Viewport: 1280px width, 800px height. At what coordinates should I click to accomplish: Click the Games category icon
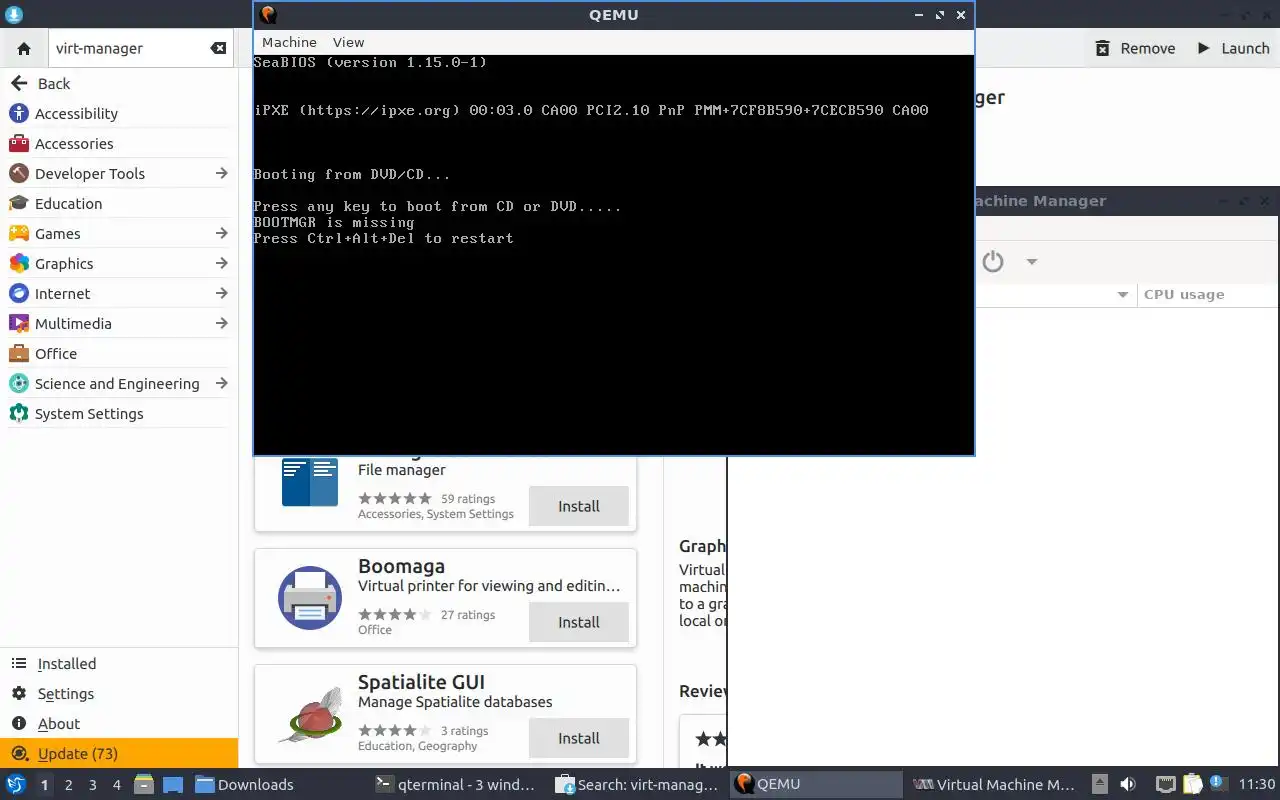click(19, 233)
